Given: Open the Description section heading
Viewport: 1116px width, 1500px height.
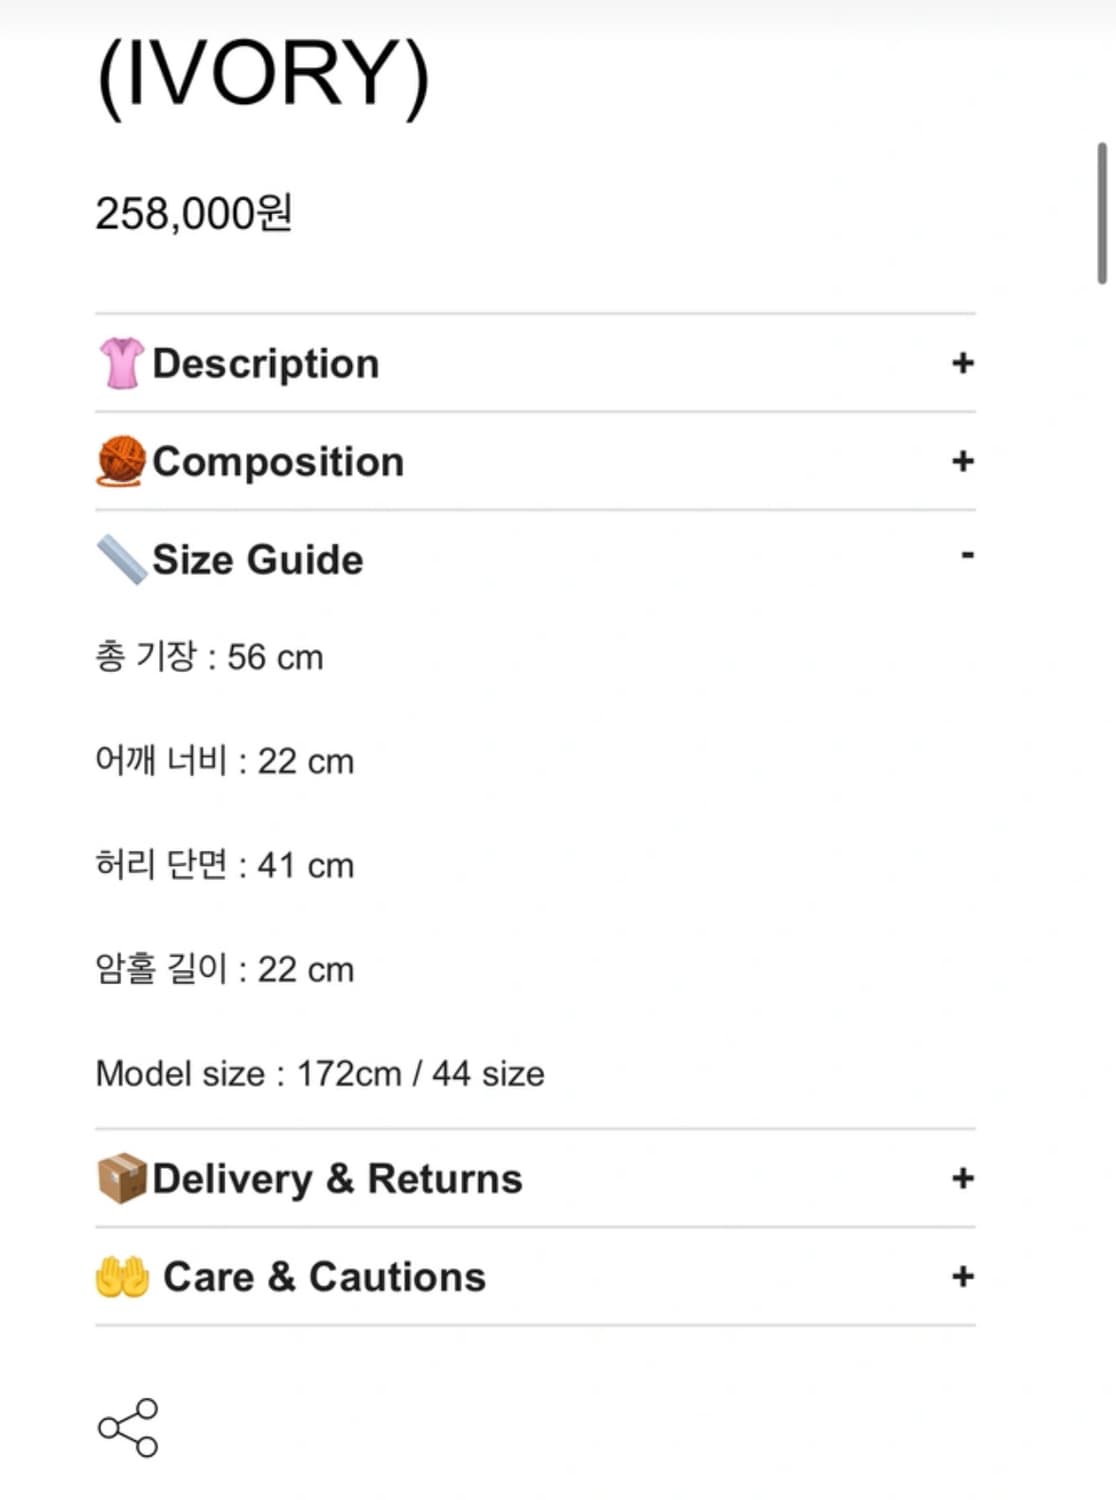Looking at the screenshot, I should pyautogui.click(x=266, y=363).
